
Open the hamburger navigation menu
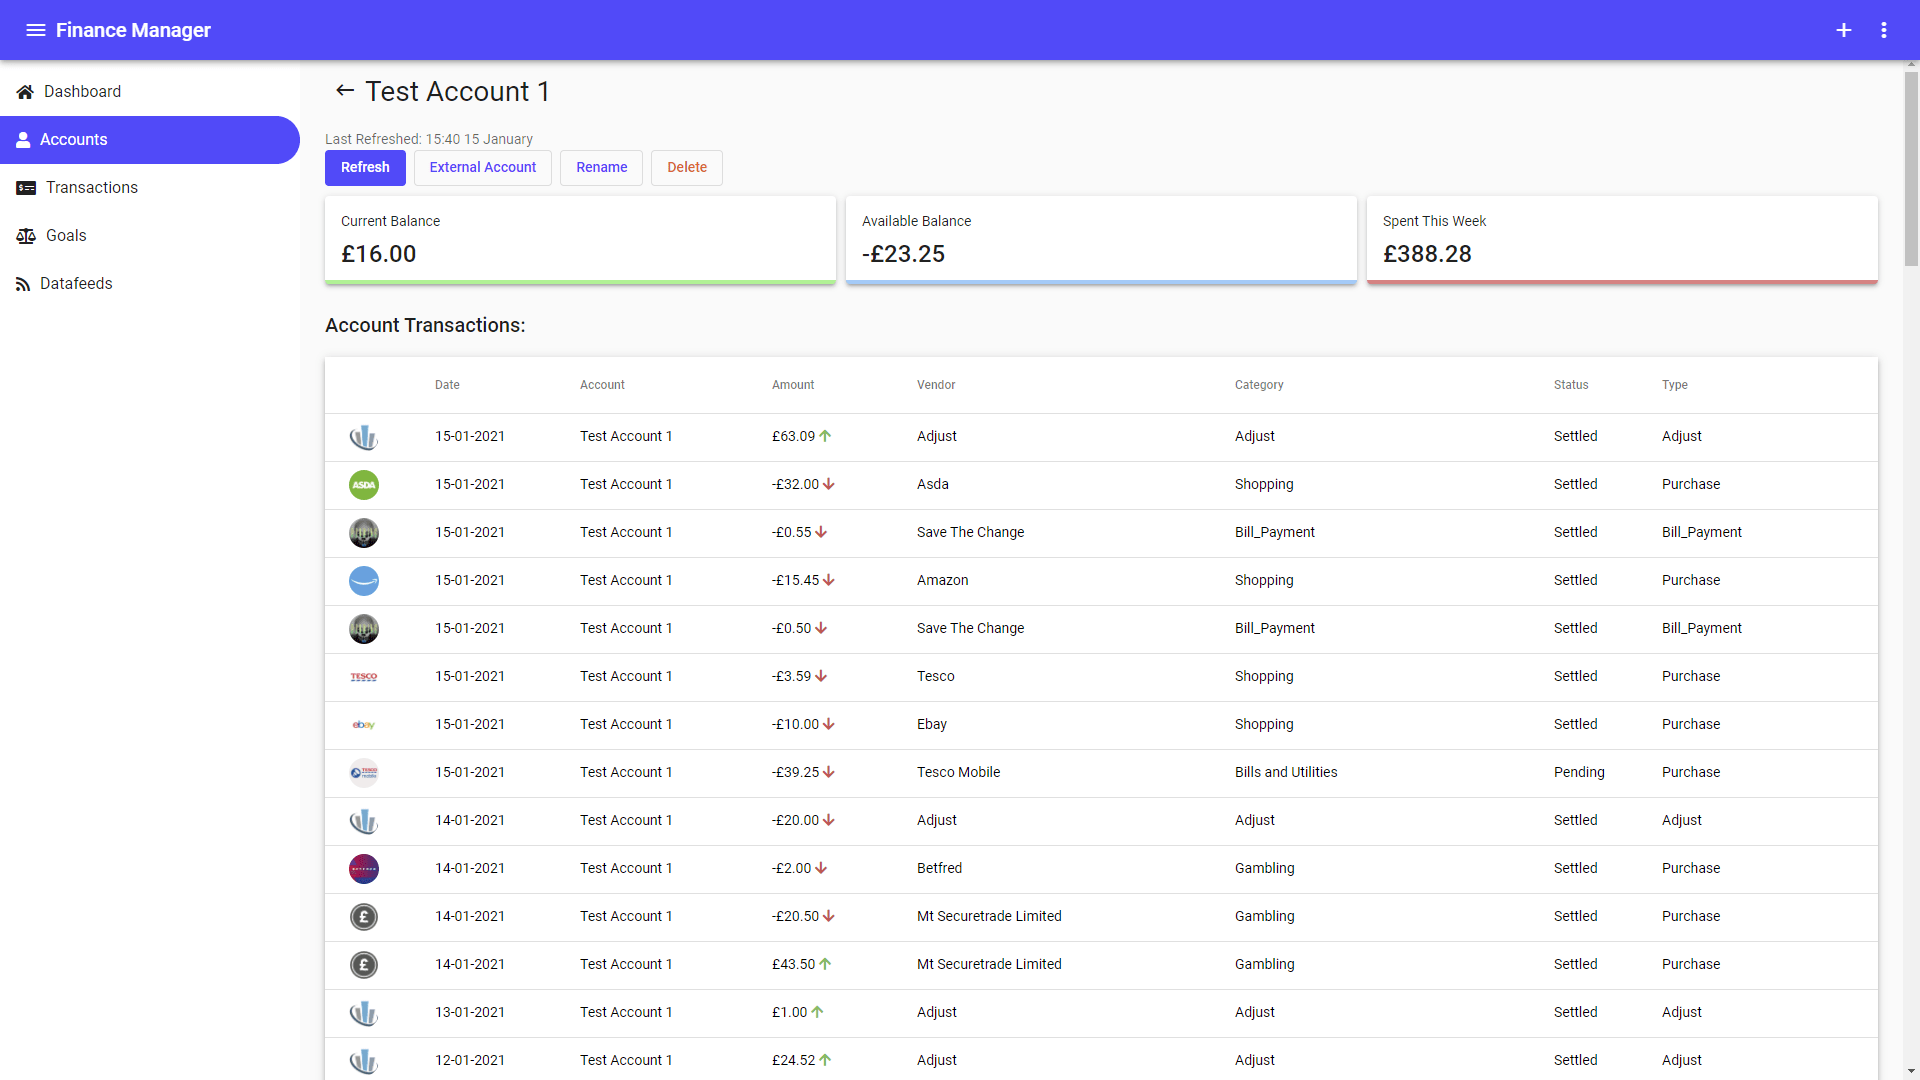pyautogui.click(x=35, y=30)
